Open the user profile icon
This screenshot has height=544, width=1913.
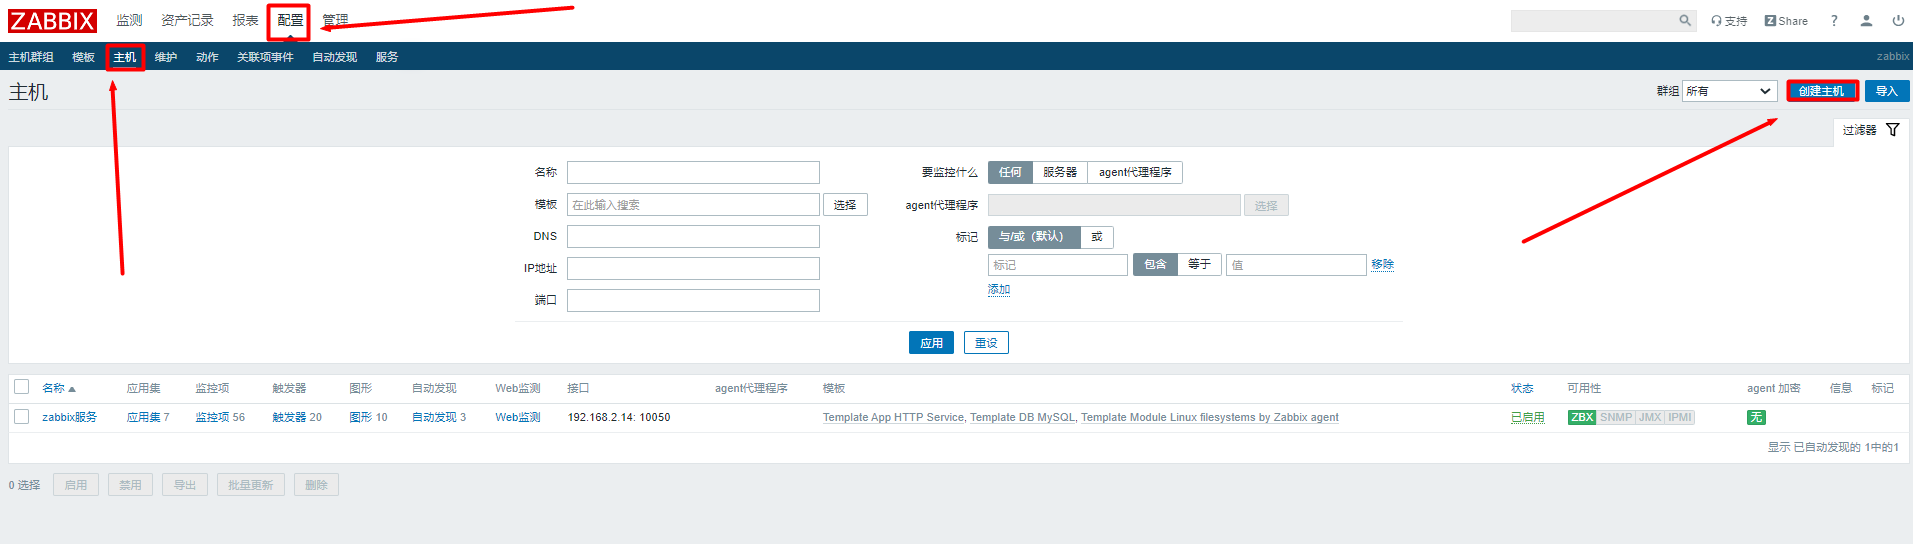[x=1866, y=21]
